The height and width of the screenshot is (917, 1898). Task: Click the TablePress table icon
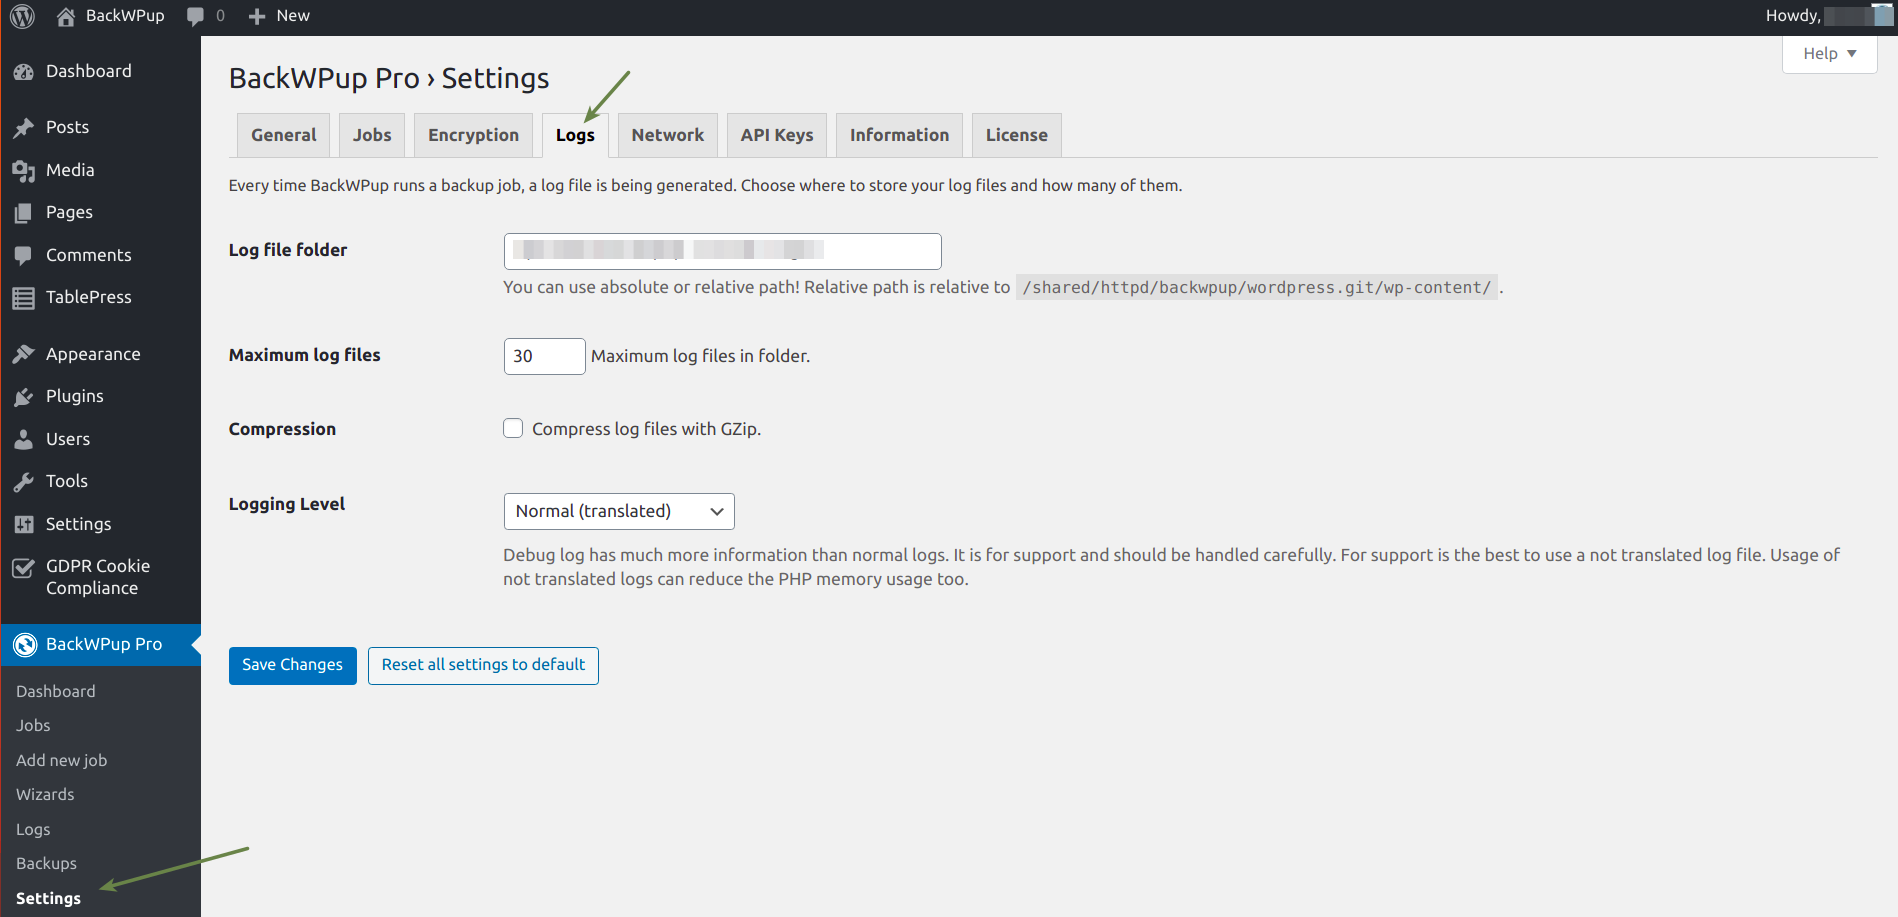[24, 298]
